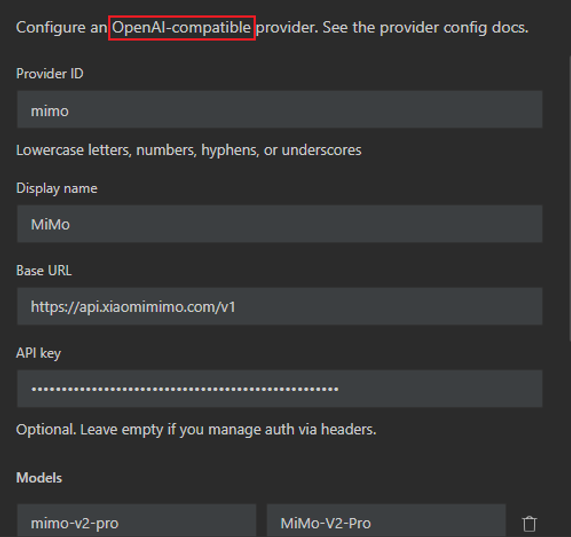This screenshot has height=537, width=571.
Task: Edit the MiMo-V2-Pro model name field
Action: pos(386,521)
